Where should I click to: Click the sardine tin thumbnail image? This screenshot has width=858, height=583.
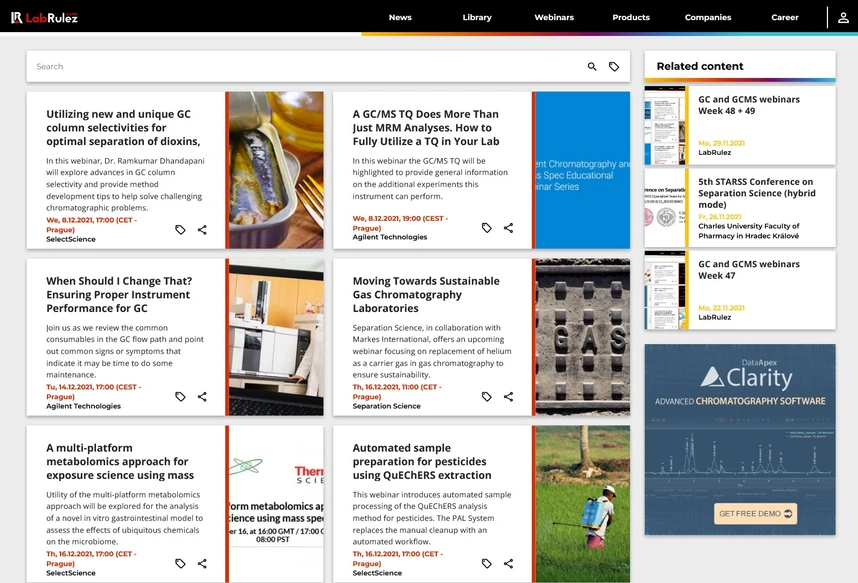pyautogui.click(x=276, y=170)
